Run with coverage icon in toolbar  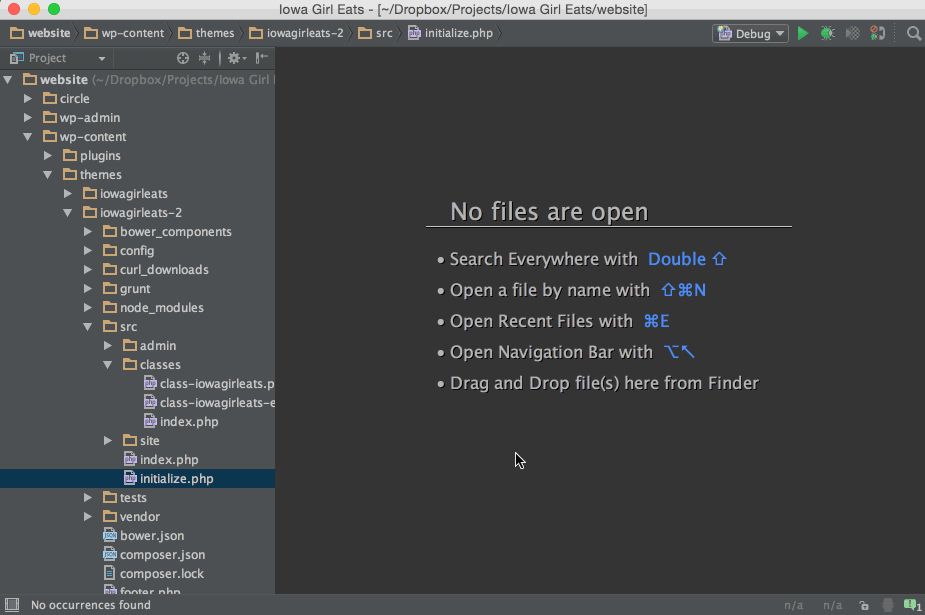852,34
